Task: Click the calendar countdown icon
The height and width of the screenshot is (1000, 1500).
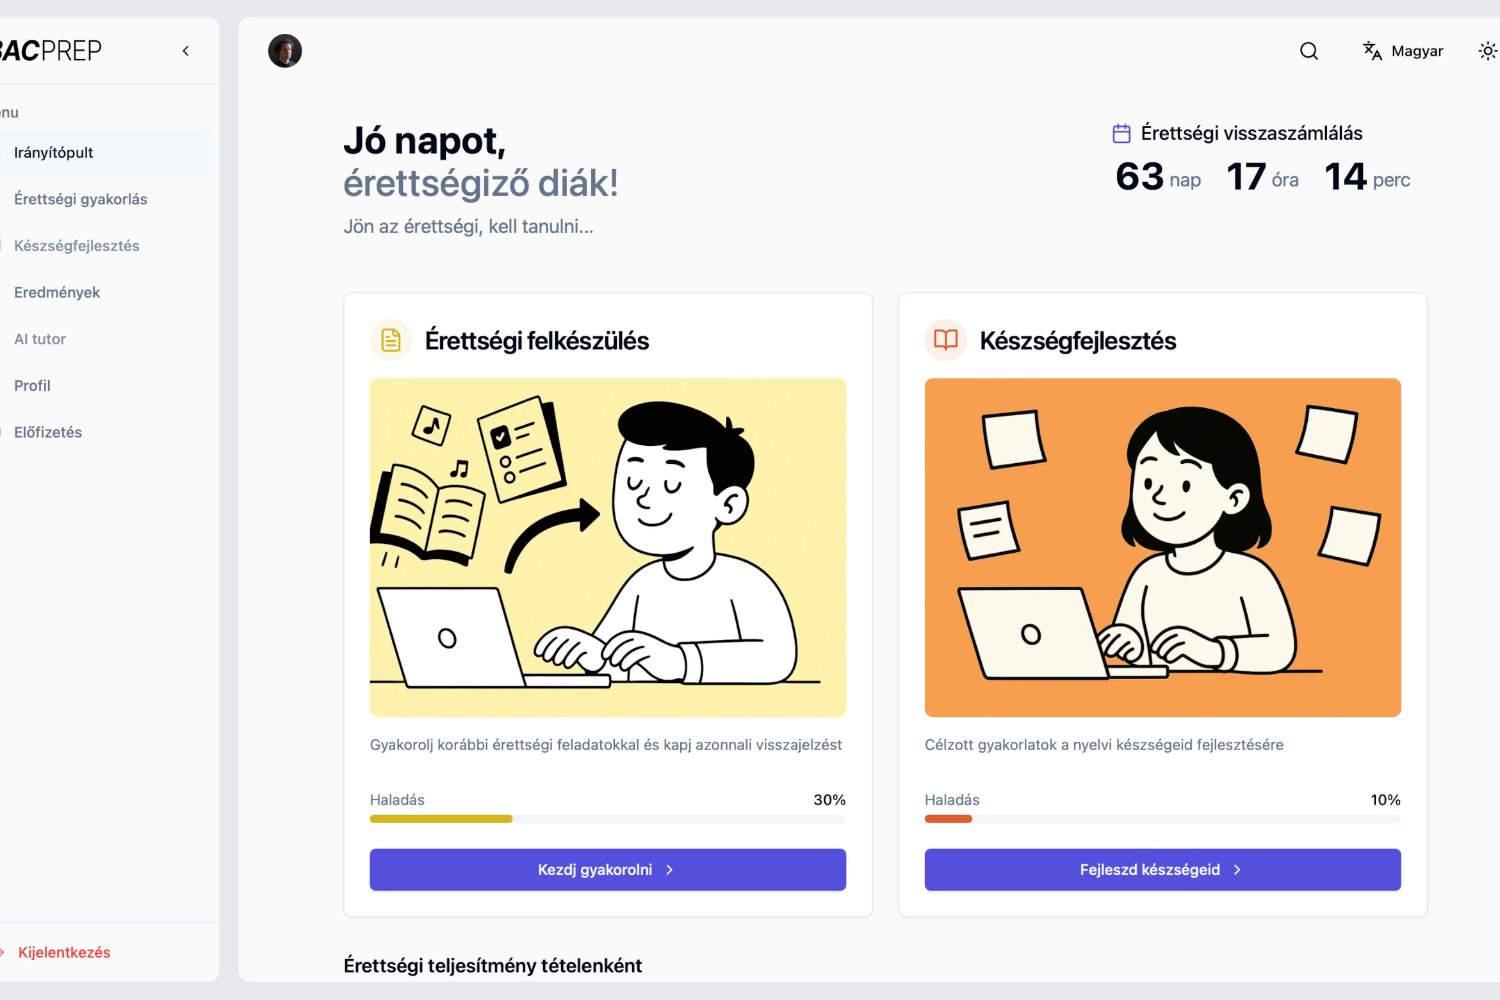Action: click(x=1122, y=133)
